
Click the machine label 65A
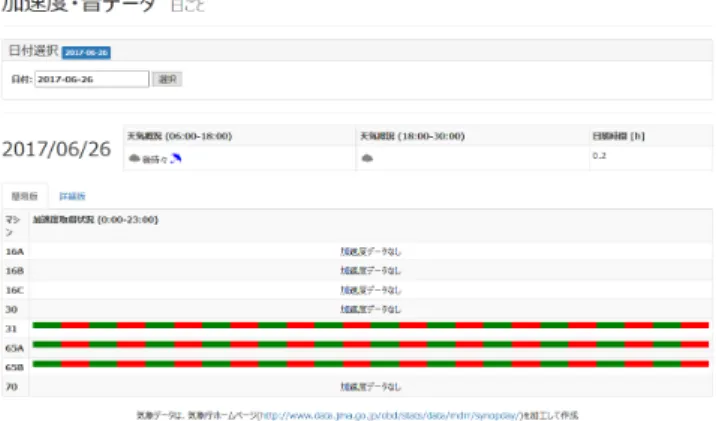(x=14, y=348)
